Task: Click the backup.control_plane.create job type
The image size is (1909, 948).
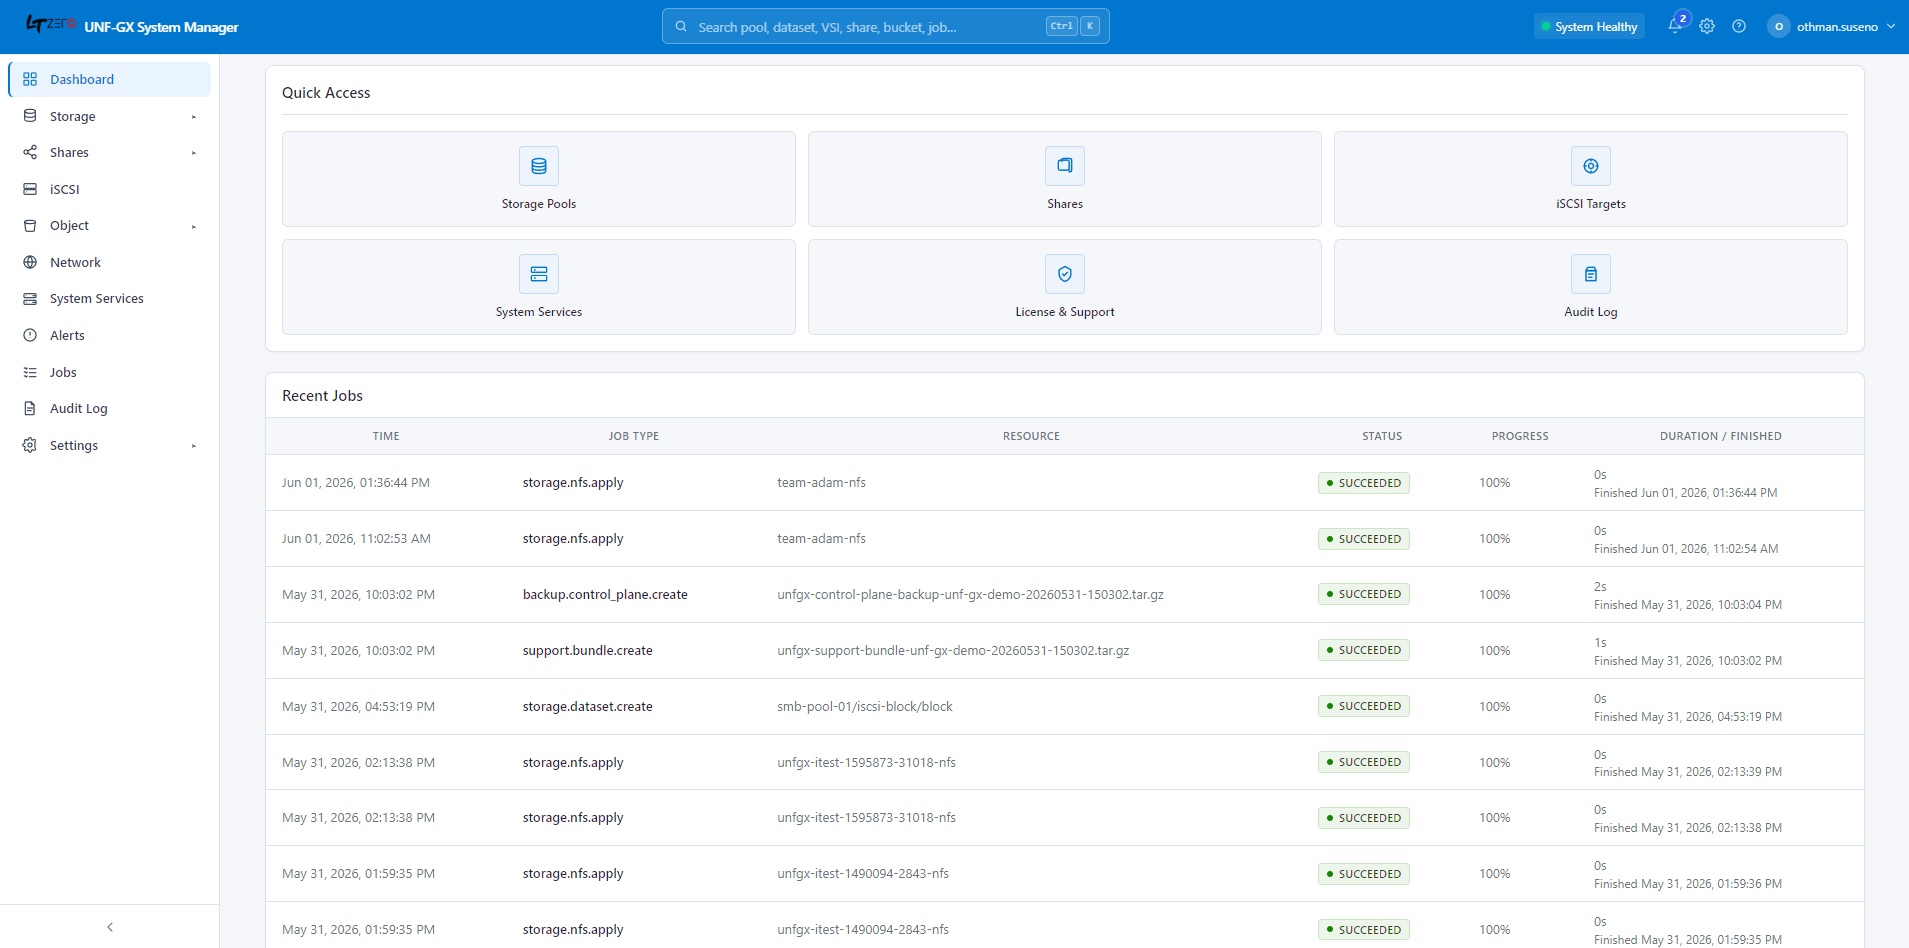Action: click(x=605, y=595)
